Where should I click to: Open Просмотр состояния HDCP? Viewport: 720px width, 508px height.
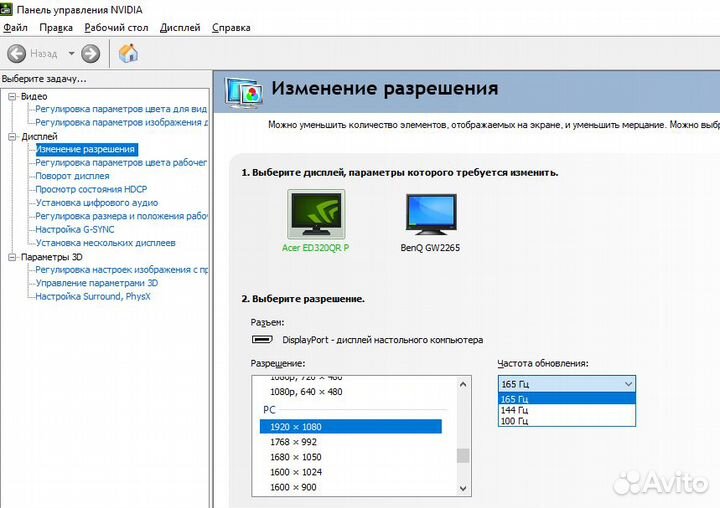click(x=91, y=189)
